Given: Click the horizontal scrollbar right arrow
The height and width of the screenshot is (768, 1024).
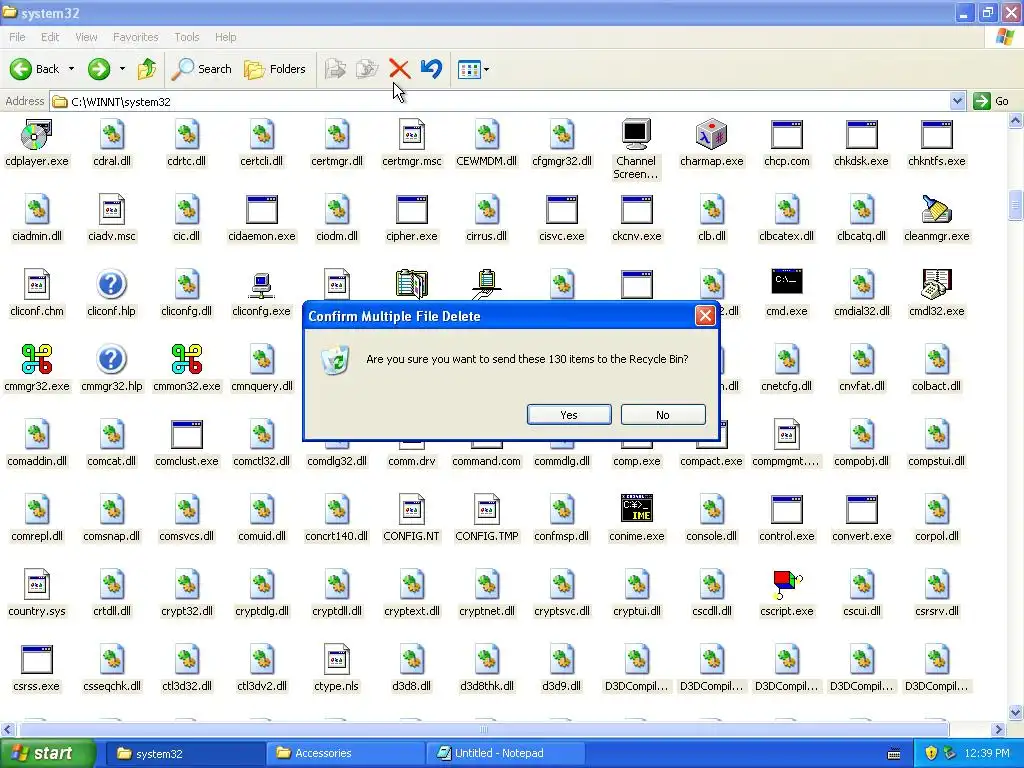Looking at the screenshot, I should click(999, 729).
